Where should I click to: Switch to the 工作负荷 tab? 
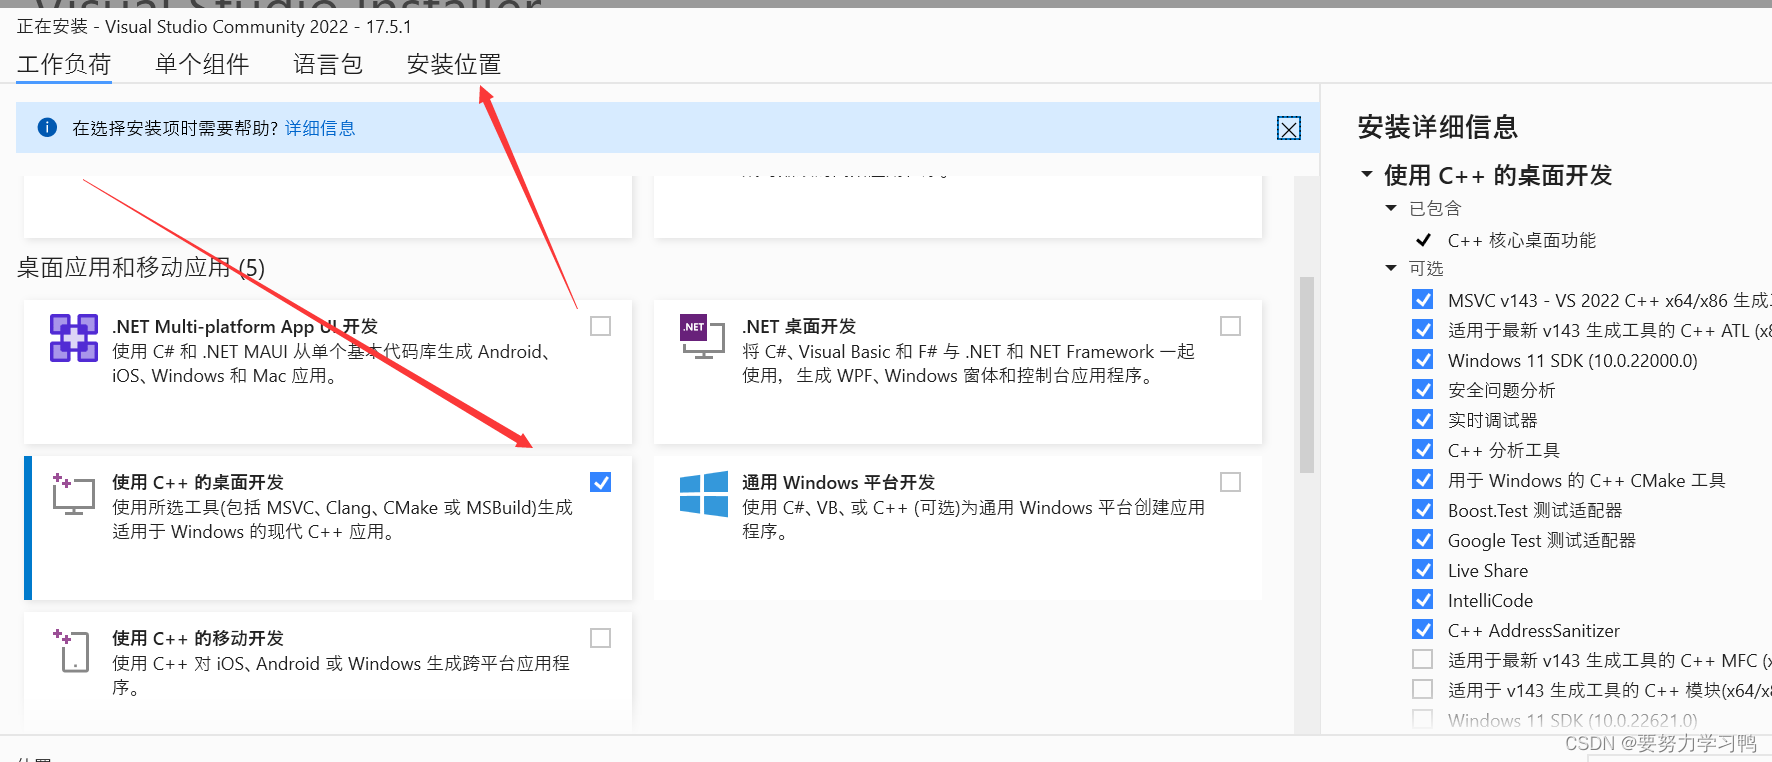64,64
